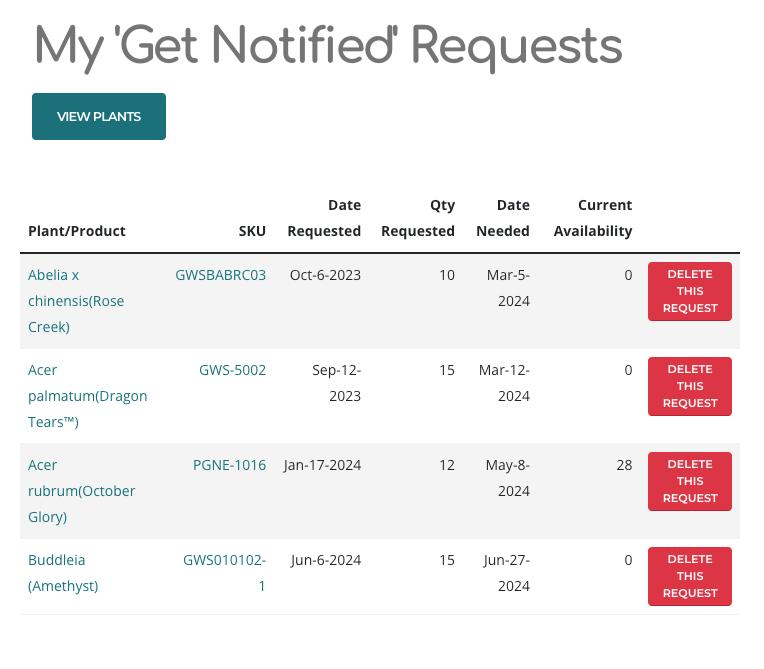
Task: Click the Qty Requested column header
Action: tap(418, 218)
